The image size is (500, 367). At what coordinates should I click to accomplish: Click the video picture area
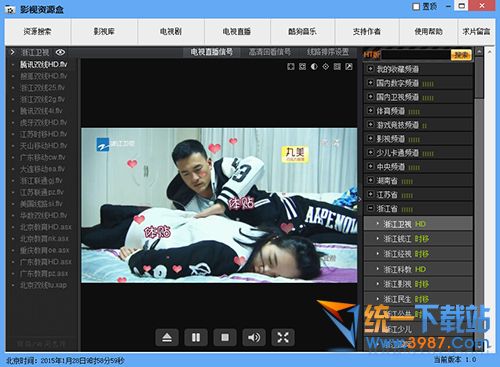pyautogui.click(x=219, y=205)
